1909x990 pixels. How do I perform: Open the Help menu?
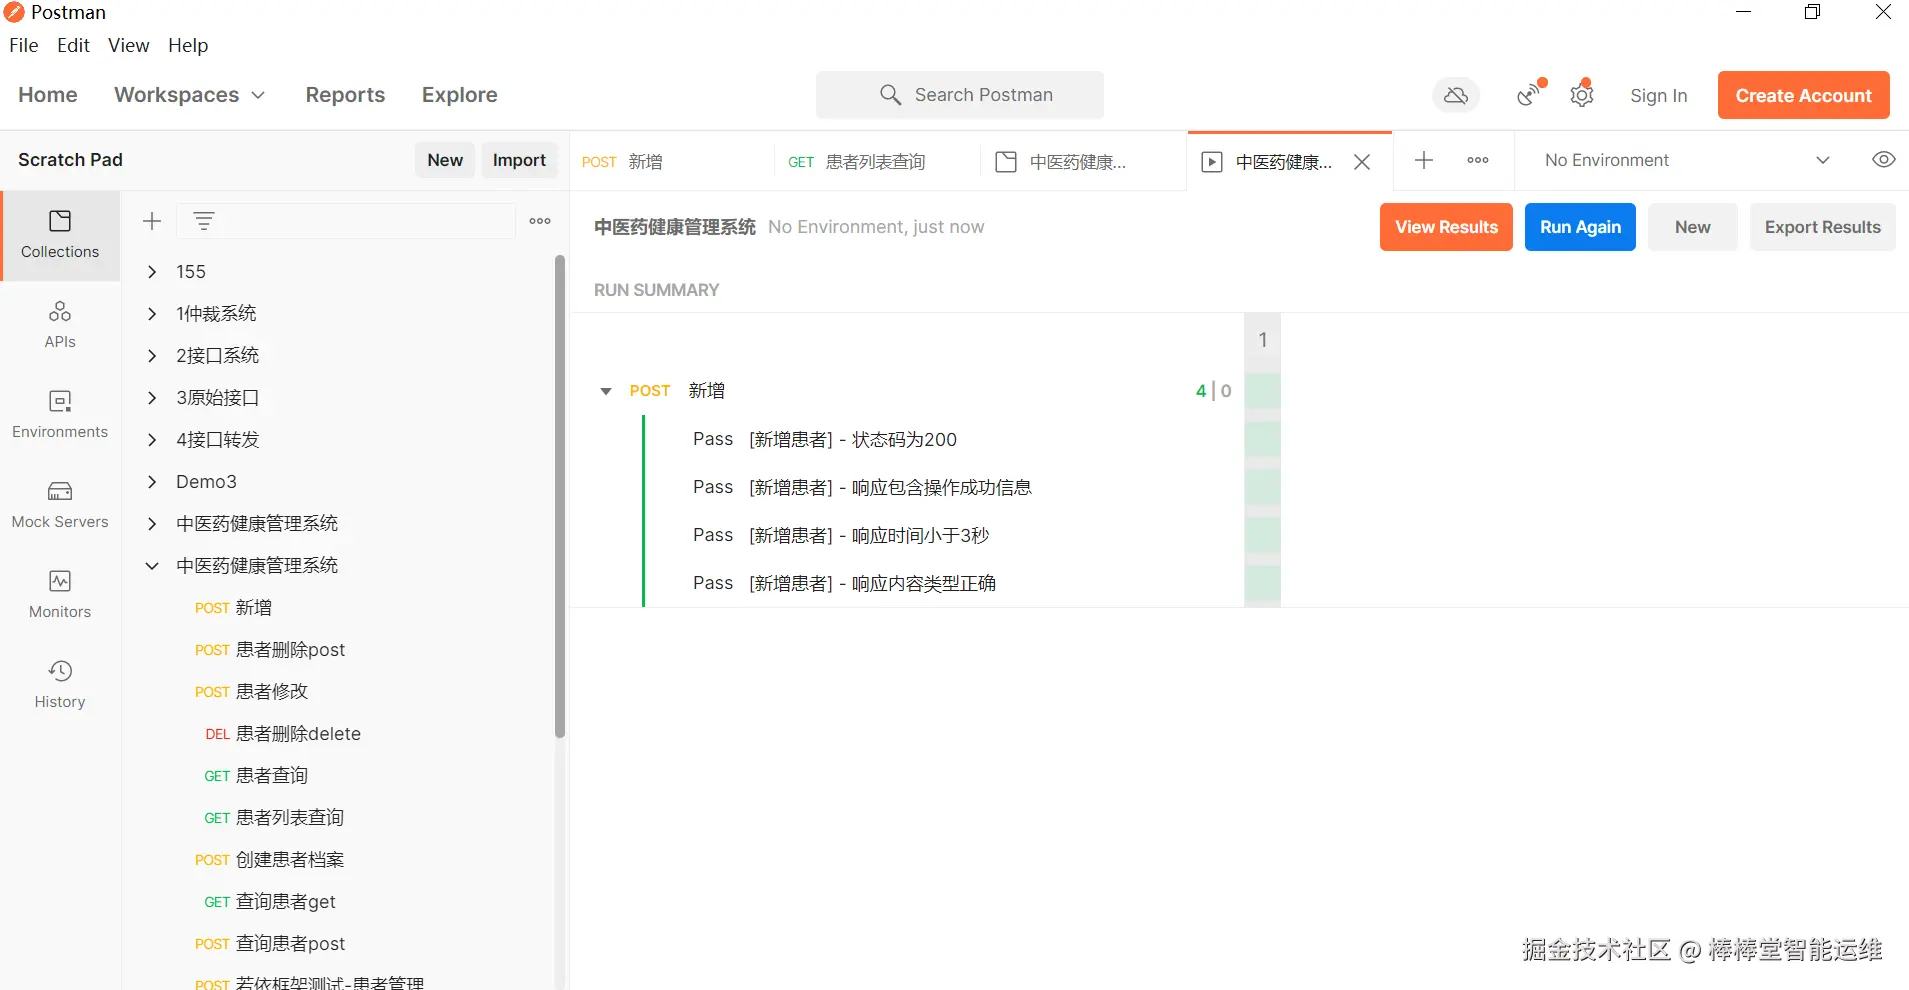click(x=188, y=46)
